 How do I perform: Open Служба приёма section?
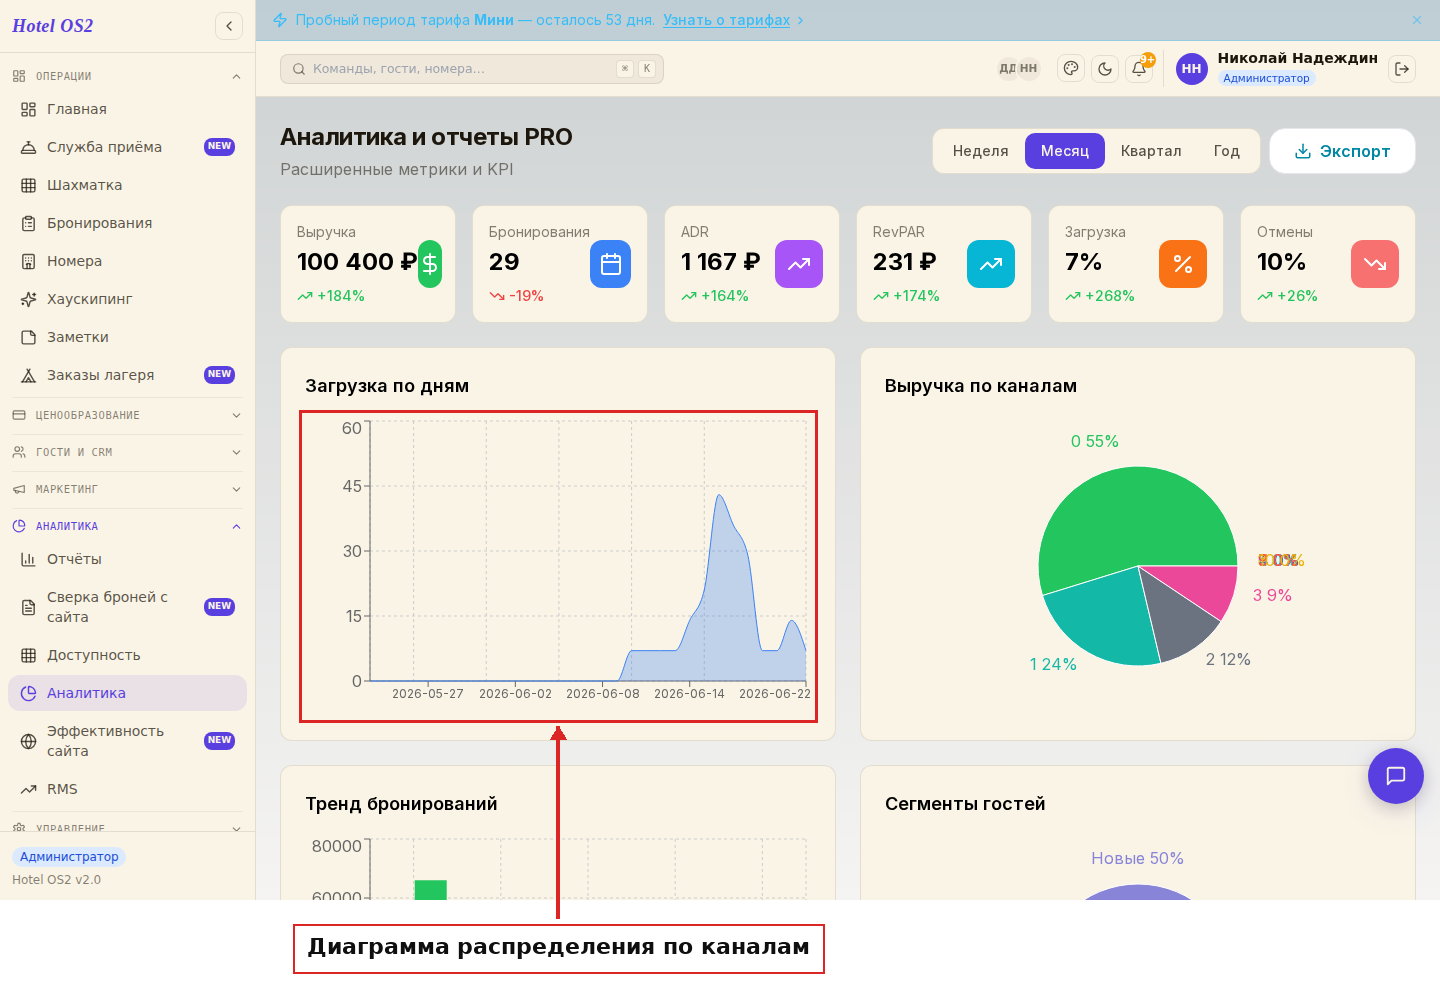[x=126, y=147]
